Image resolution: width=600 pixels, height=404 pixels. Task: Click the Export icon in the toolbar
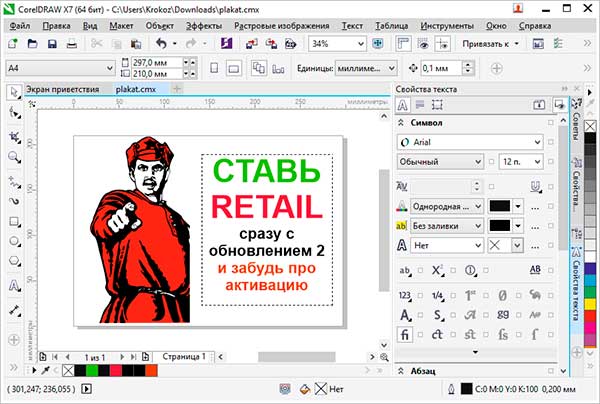[271, 44]
